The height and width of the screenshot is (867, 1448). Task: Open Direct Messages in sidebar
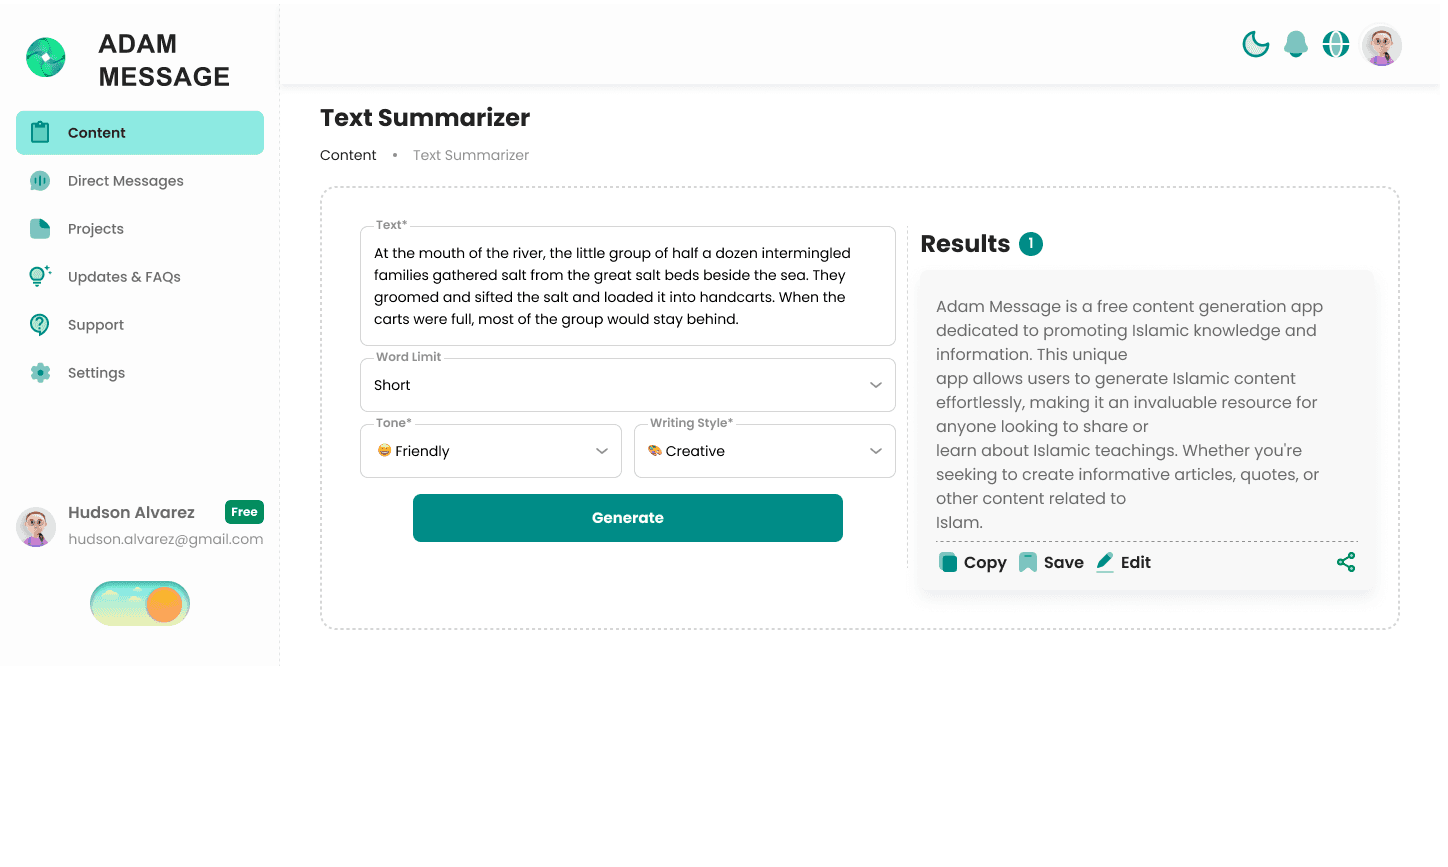pos(125,181)
